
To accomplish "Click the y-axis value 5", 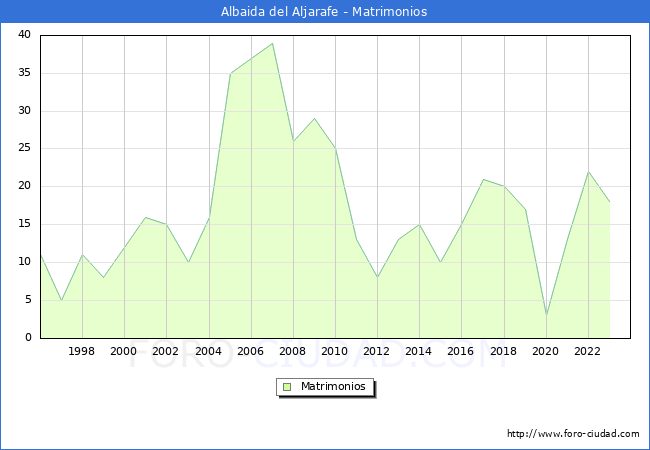I will coord(28,300).
